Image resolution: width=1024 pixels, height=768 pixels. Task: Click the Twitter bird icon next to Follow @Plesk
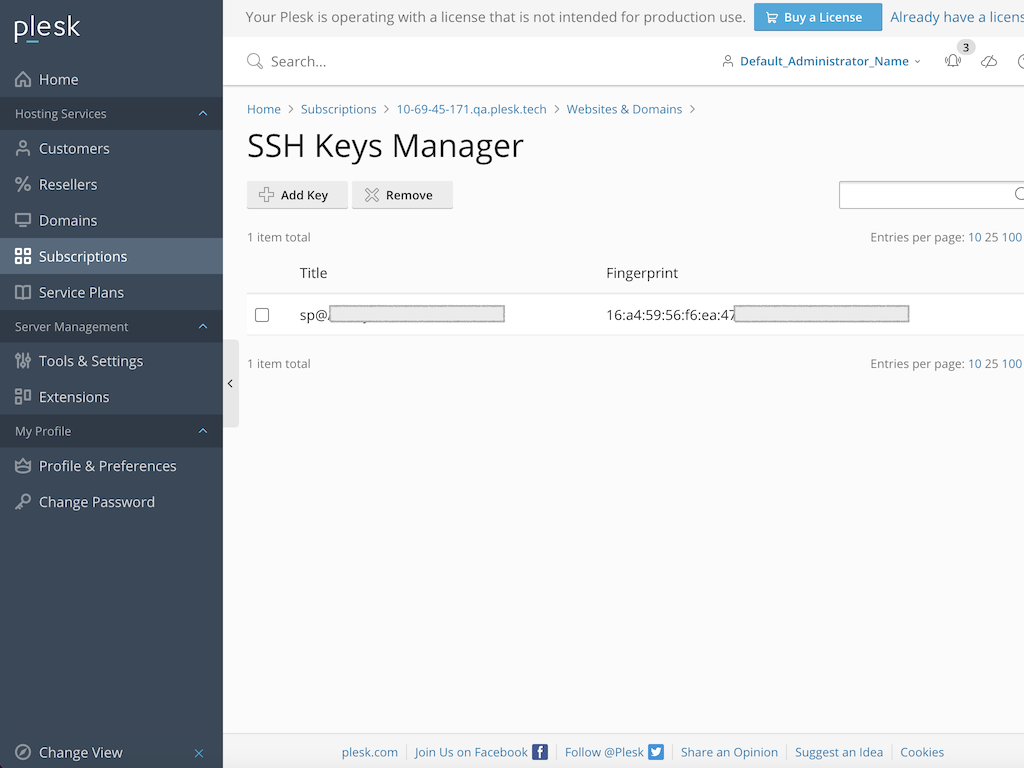pyautogui.click(x=655, y=752)
